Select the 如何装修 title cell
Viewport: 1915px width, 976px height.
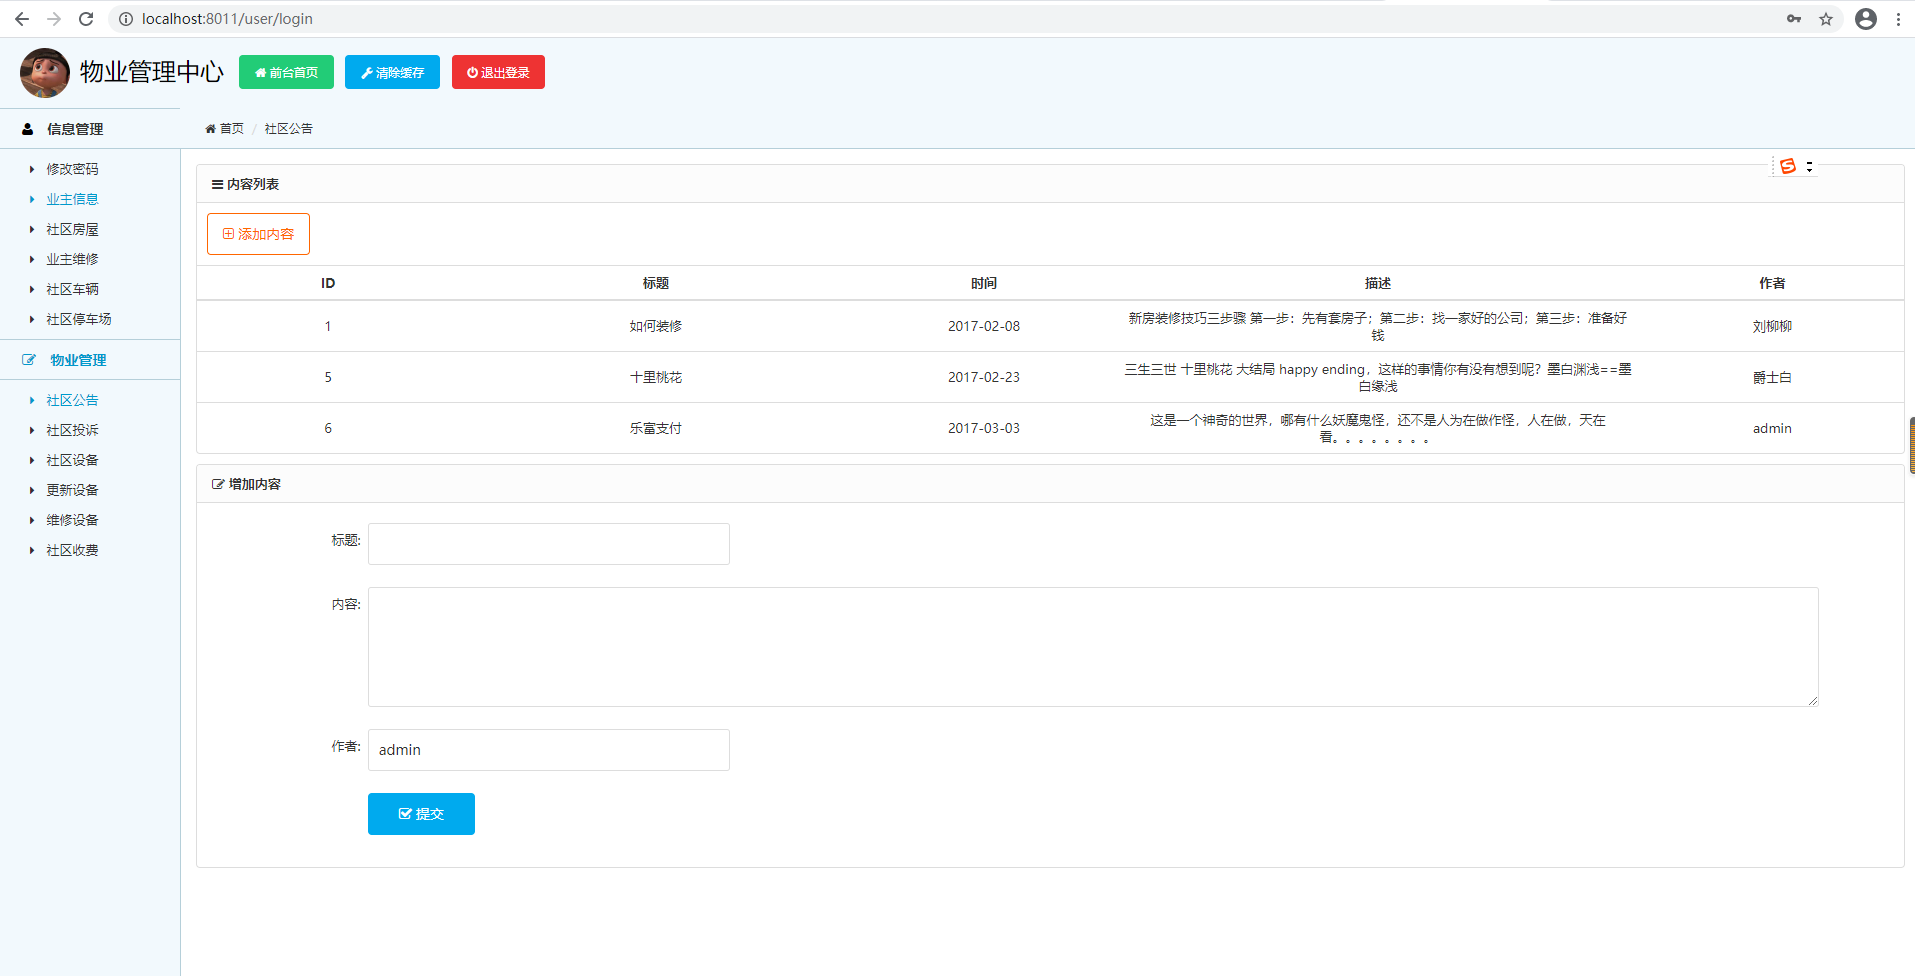(656, 326)
